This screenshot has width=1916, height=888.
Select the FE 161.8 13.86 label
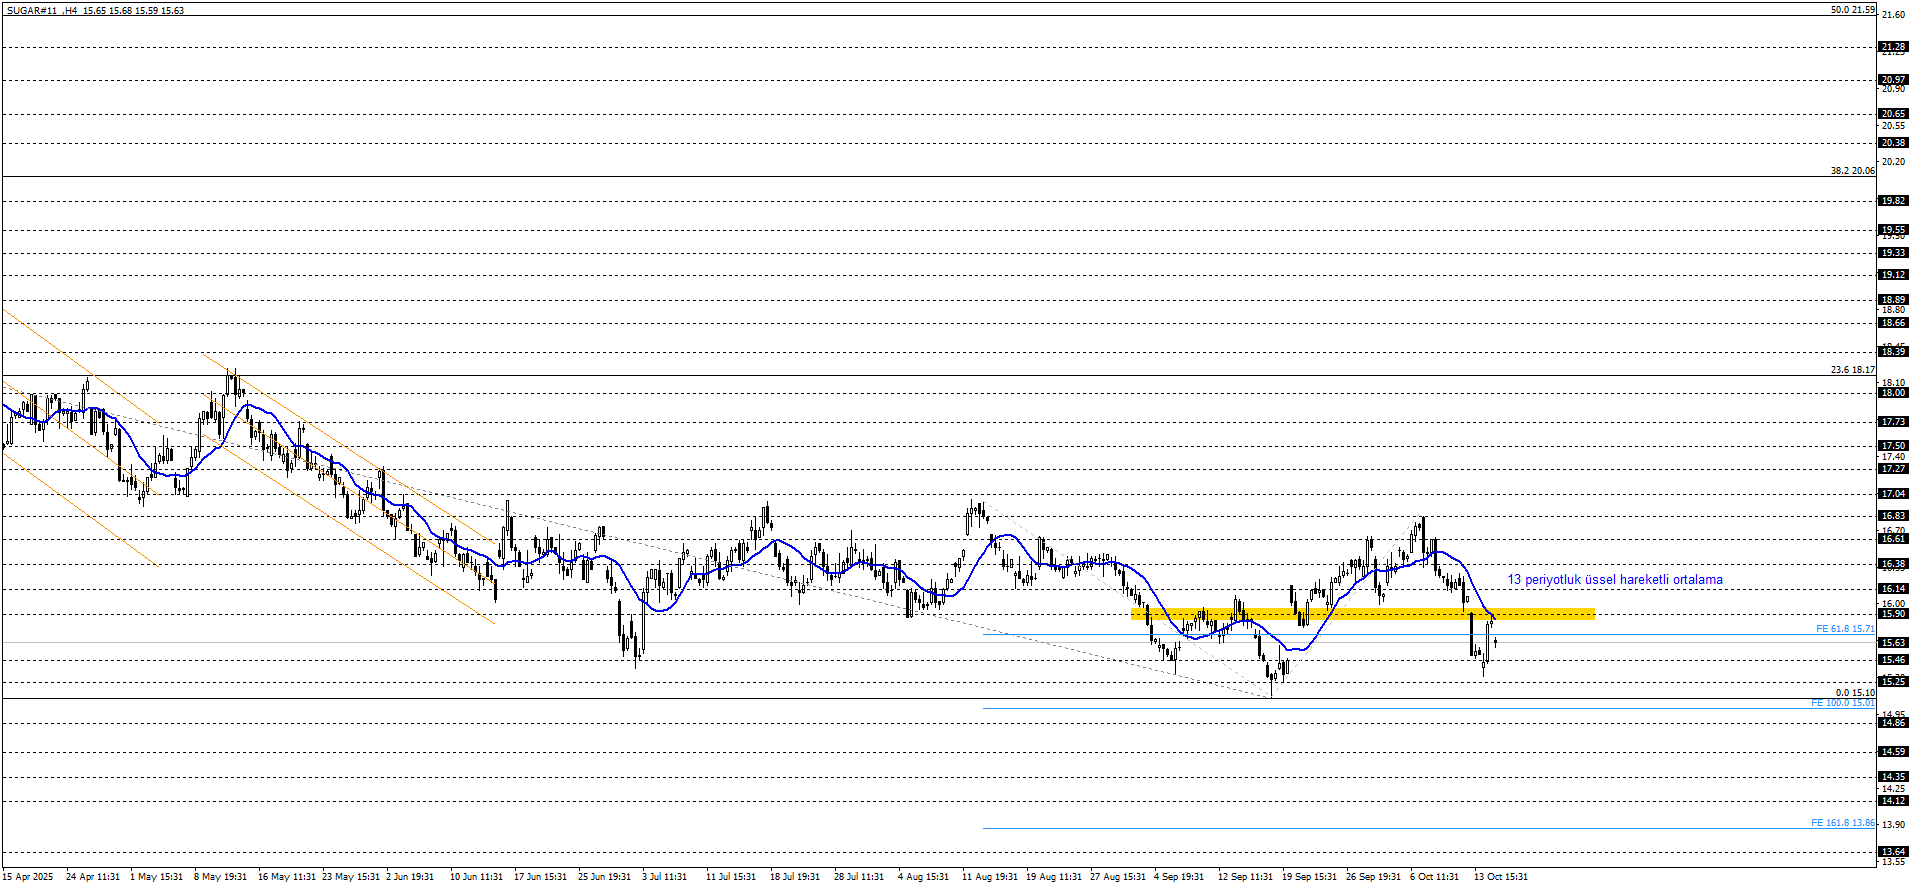coord(1842,823)
